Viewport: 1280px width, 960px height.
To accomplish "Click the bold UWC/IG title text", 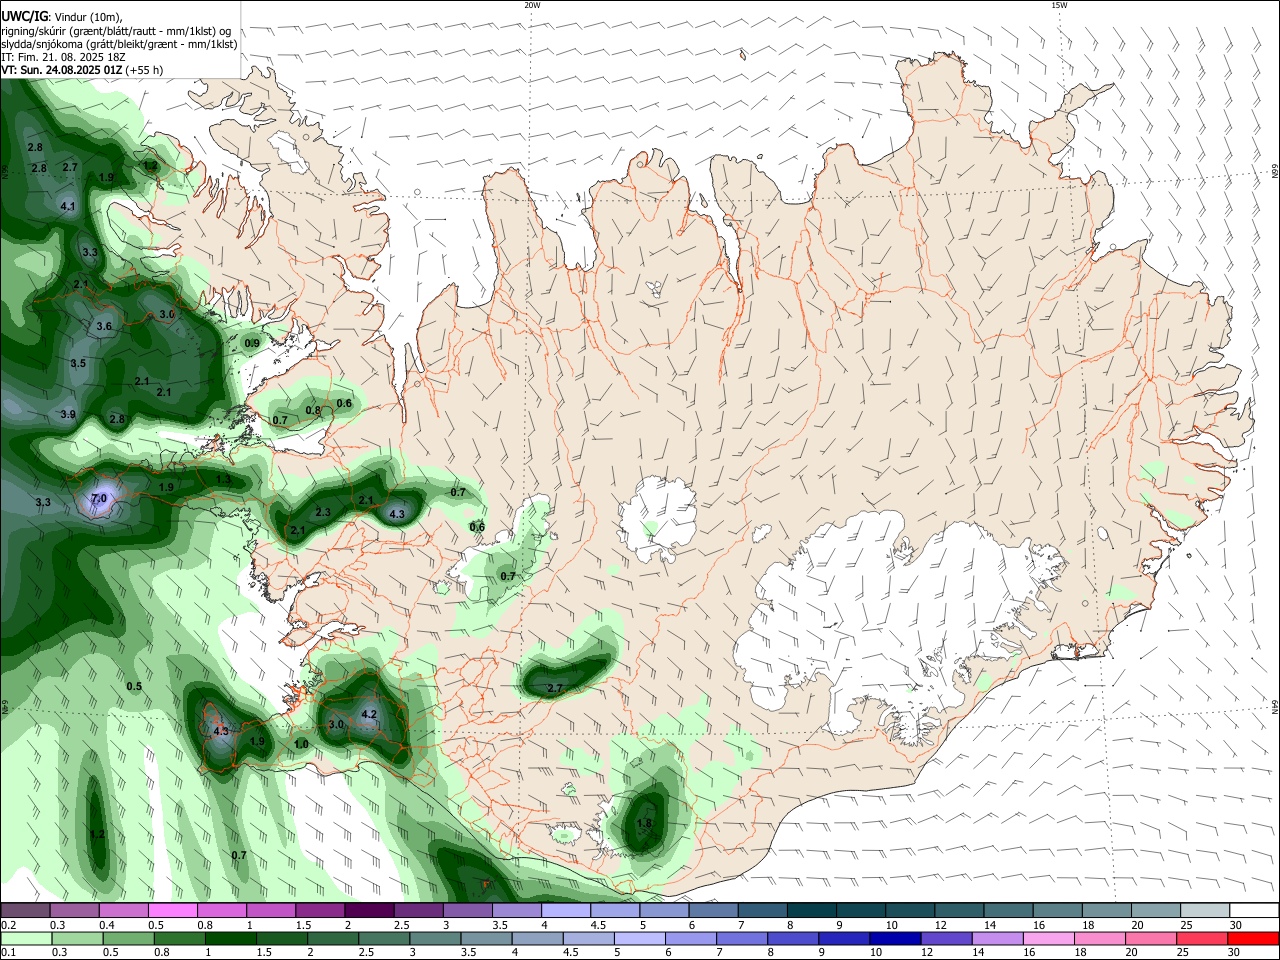I will pos(24,16).
